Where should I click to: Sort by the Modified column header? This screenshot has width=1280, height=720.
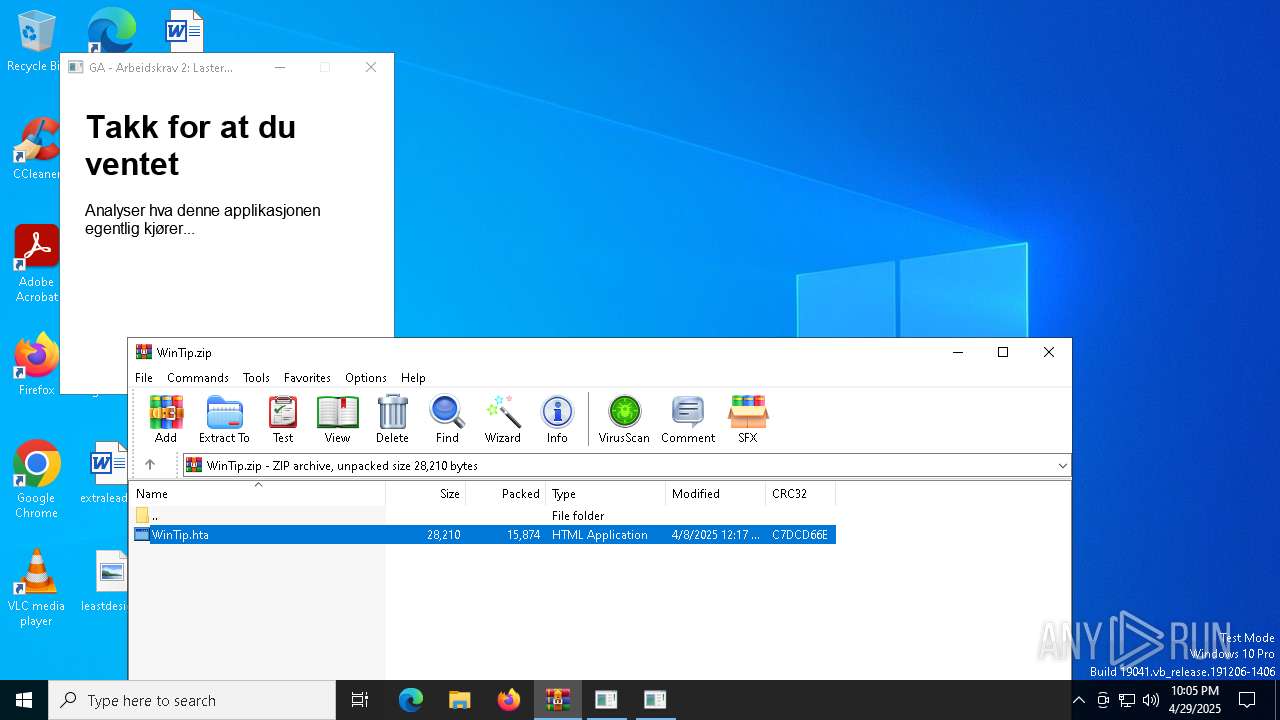[x=716, y=494]
